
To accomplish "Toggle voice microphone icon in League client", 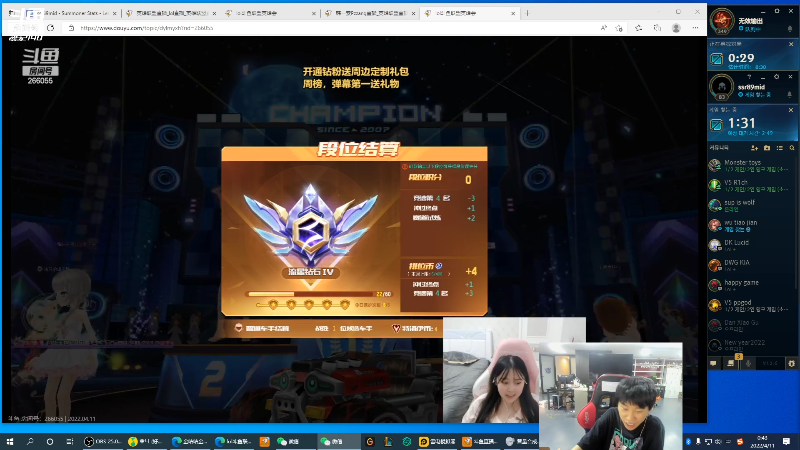I will 748,363.
